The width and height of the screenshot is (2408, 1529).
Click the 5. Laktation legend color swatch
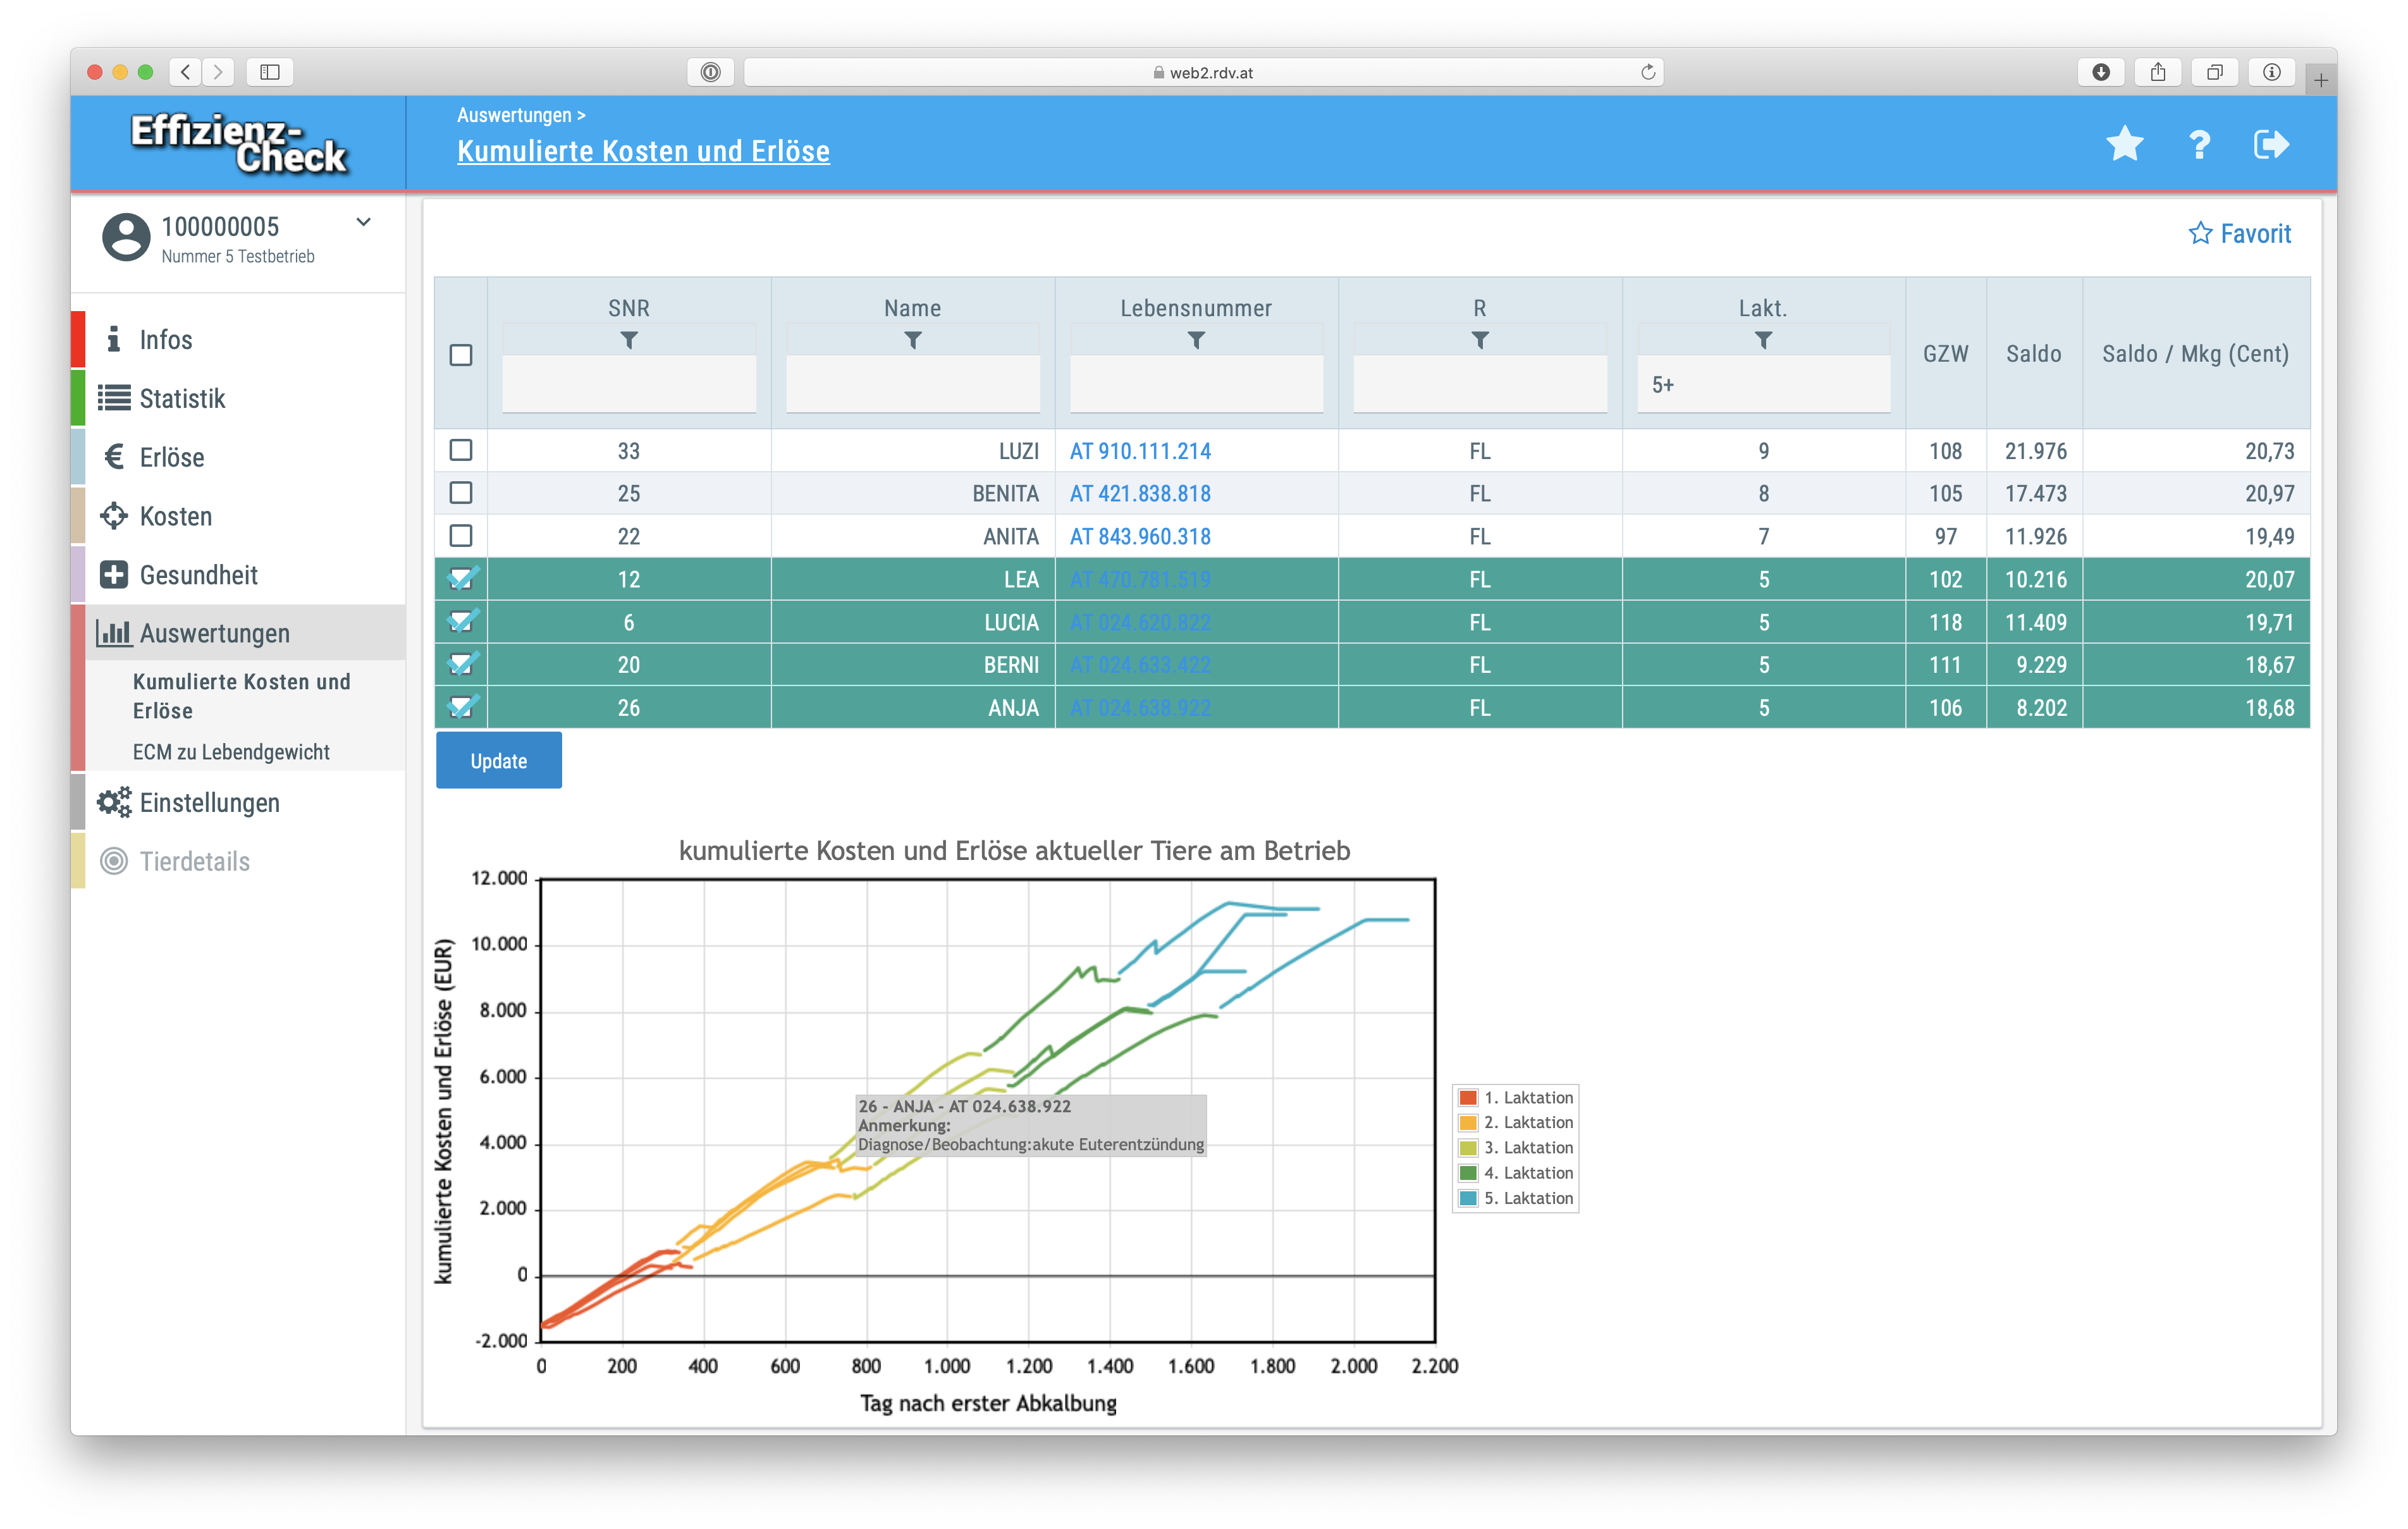pos(1467,1198)
